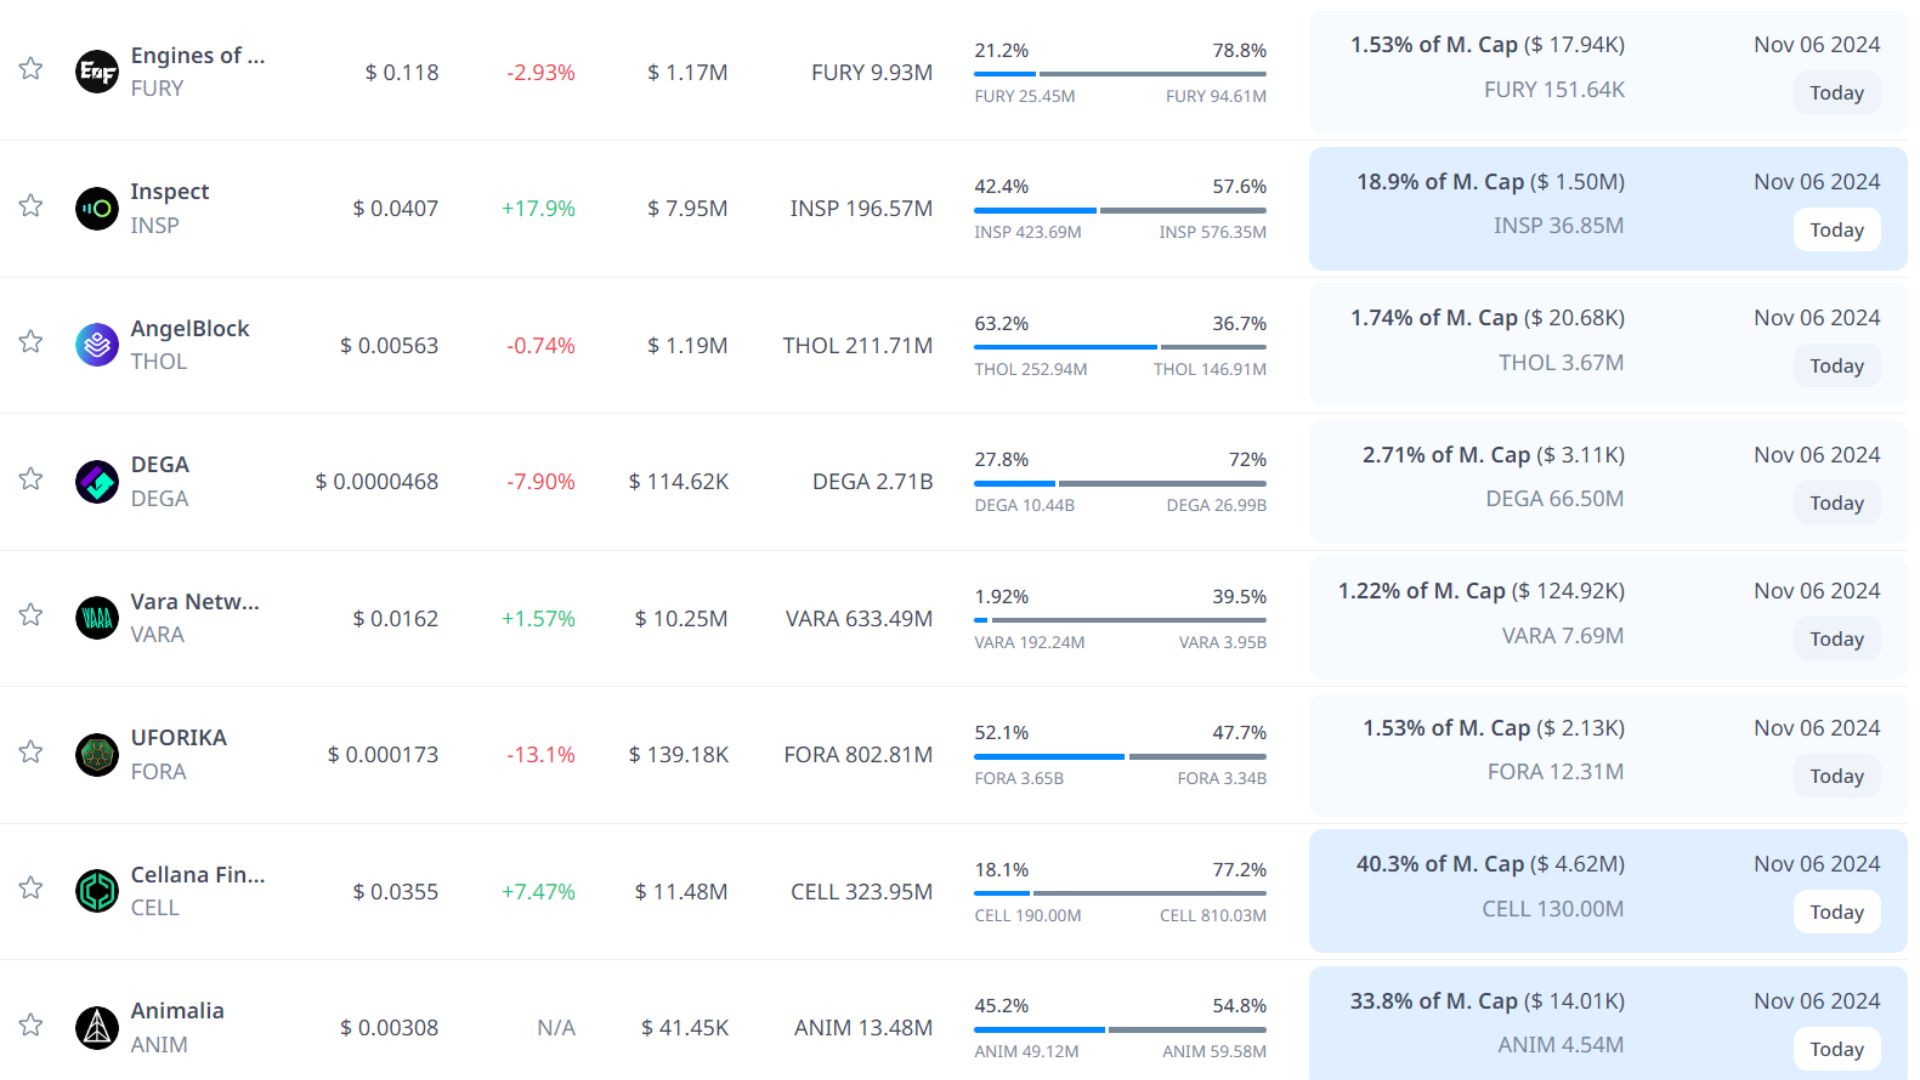Click the AngelBlock unlock progress bar
The height and width of the screenshot is (1080, 1920).
coord(1120,347)
